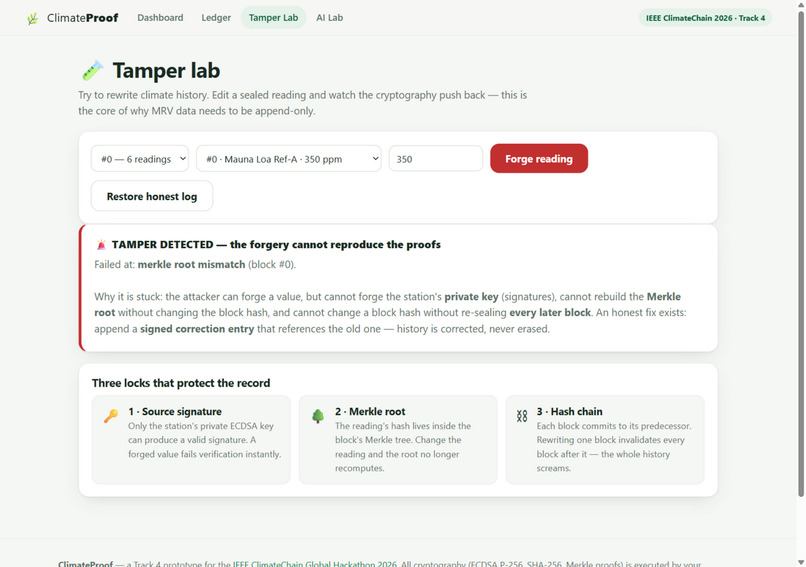The width and height of the screenshot is (806, 567).
Task: Select the Tamper Lab tab
Action: coord(273,17)
